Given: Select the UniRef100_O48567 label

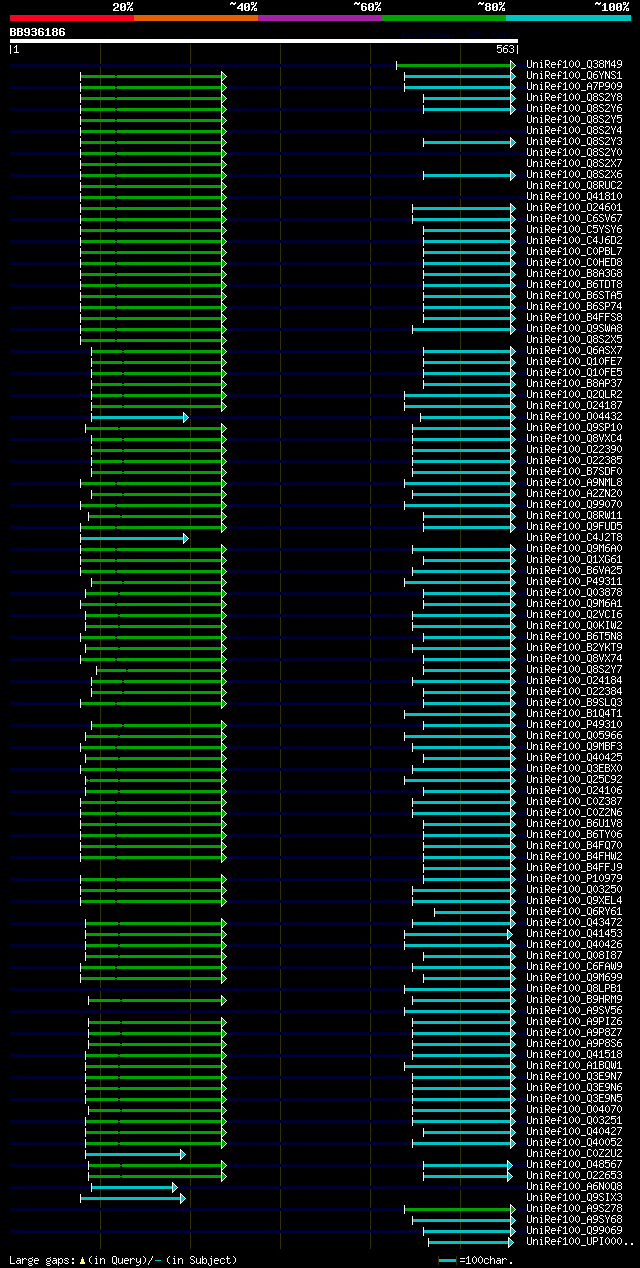Looking at the screenshot, I should 576,1165.
